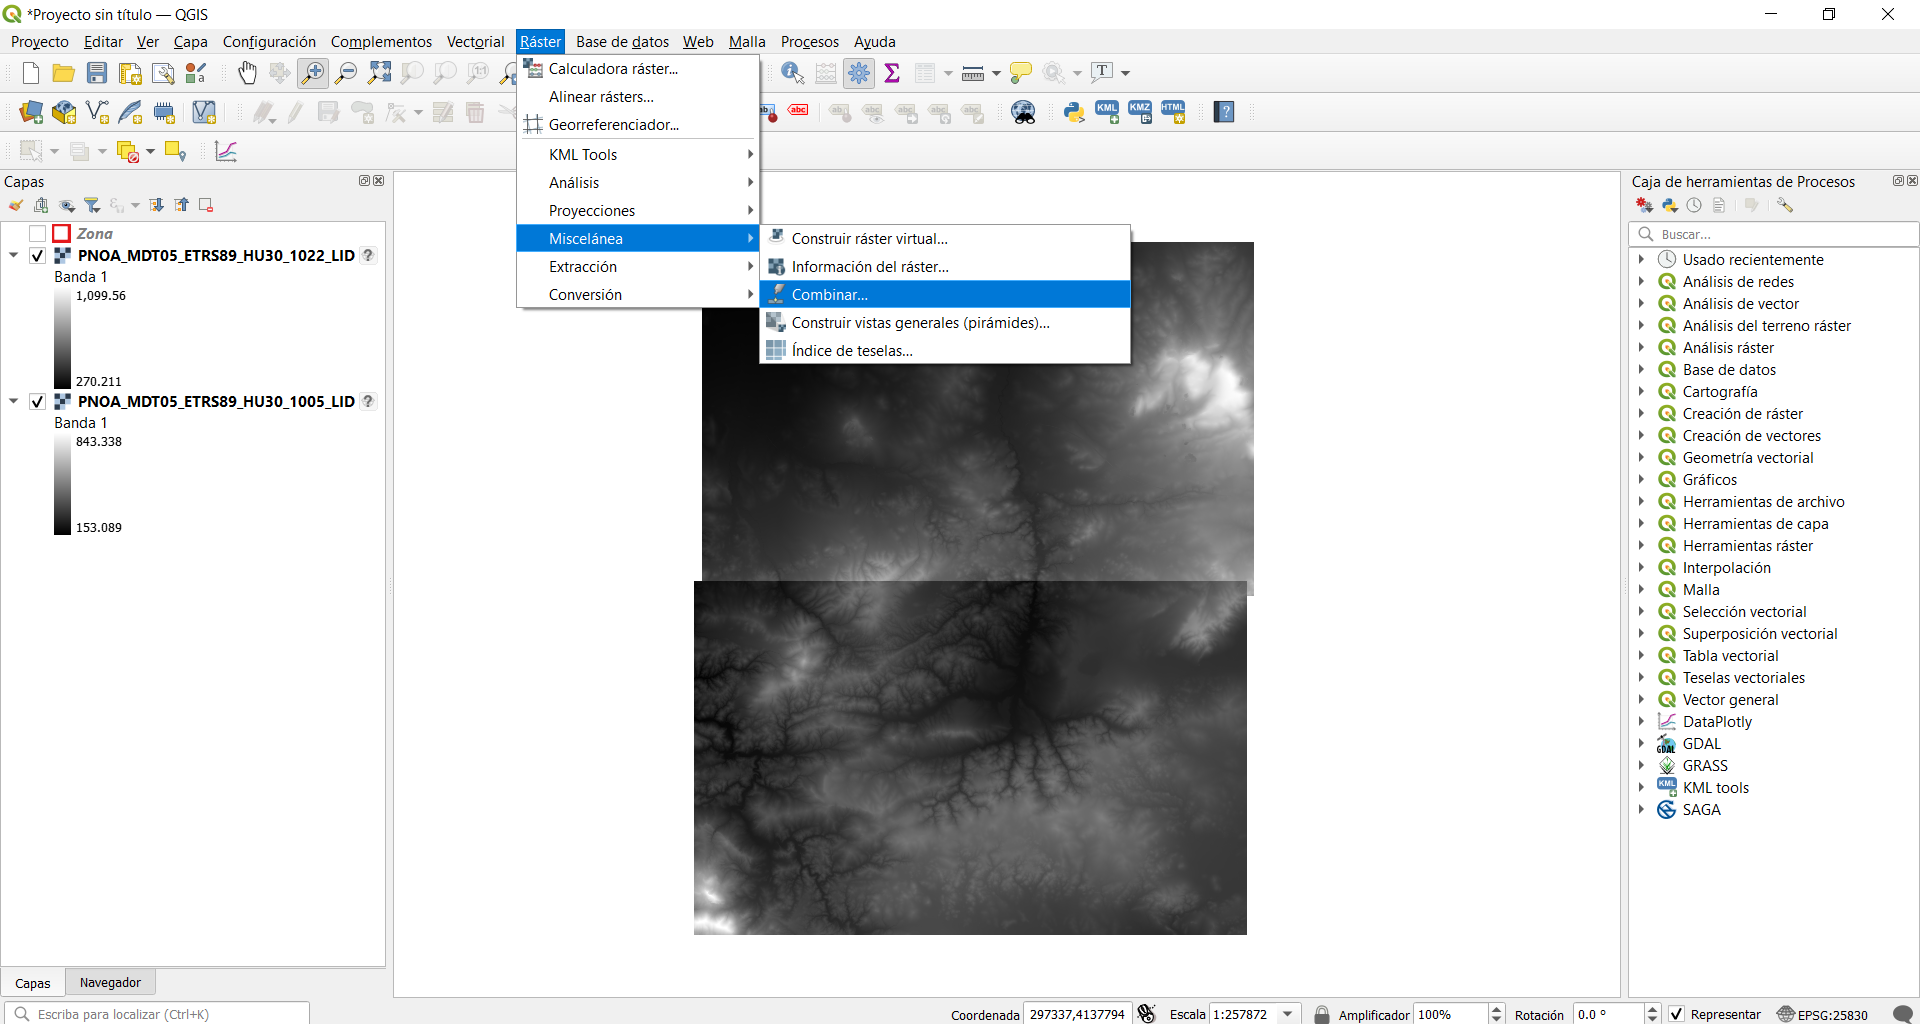The image size is (1920, 1024).
Task: Open the Vectorial menu
Action: click(x=475, y=42)
